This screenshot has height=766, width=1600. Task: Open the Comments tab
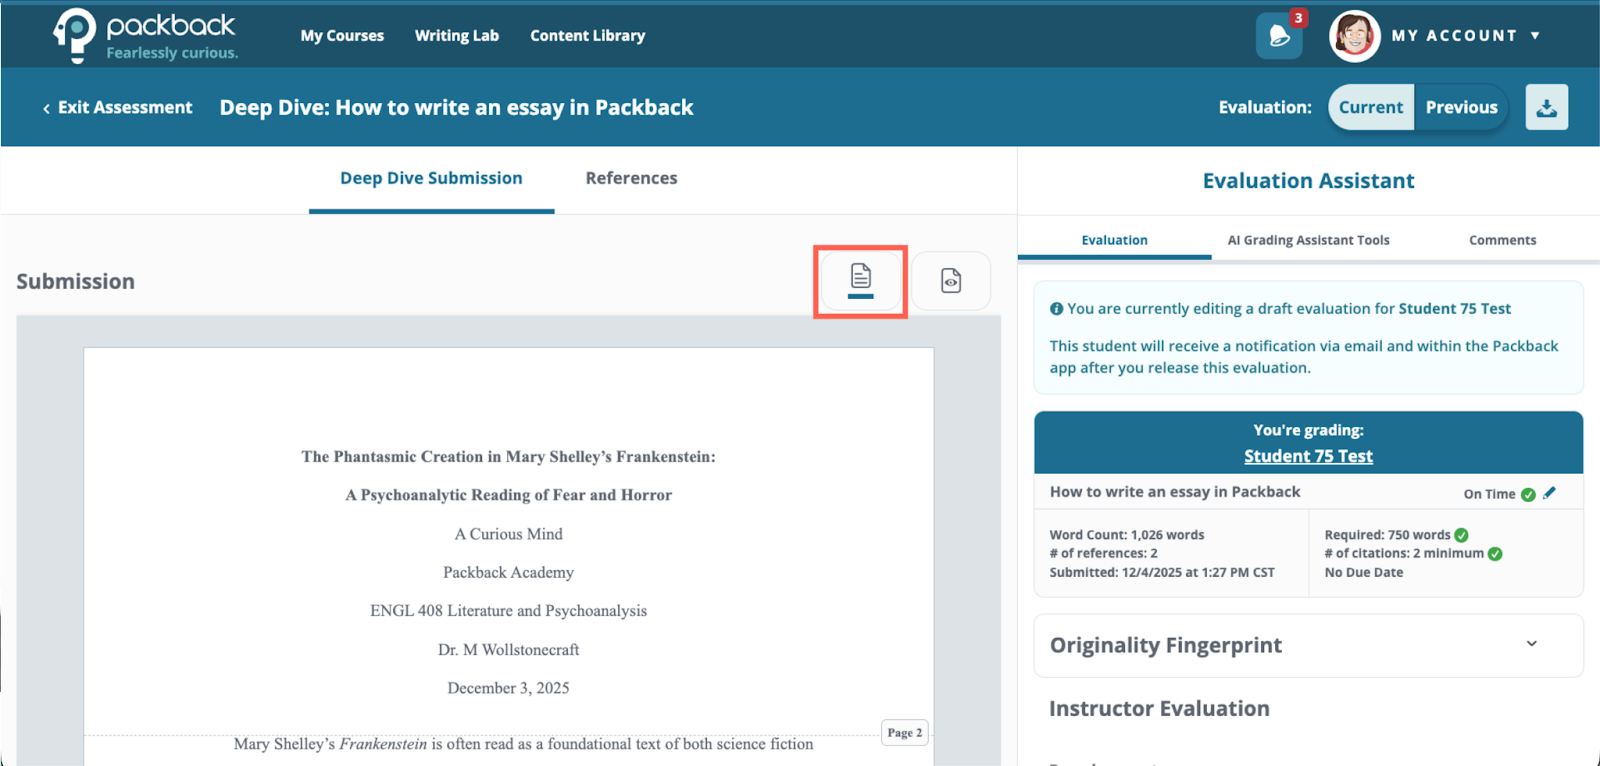coord(1502,240)
